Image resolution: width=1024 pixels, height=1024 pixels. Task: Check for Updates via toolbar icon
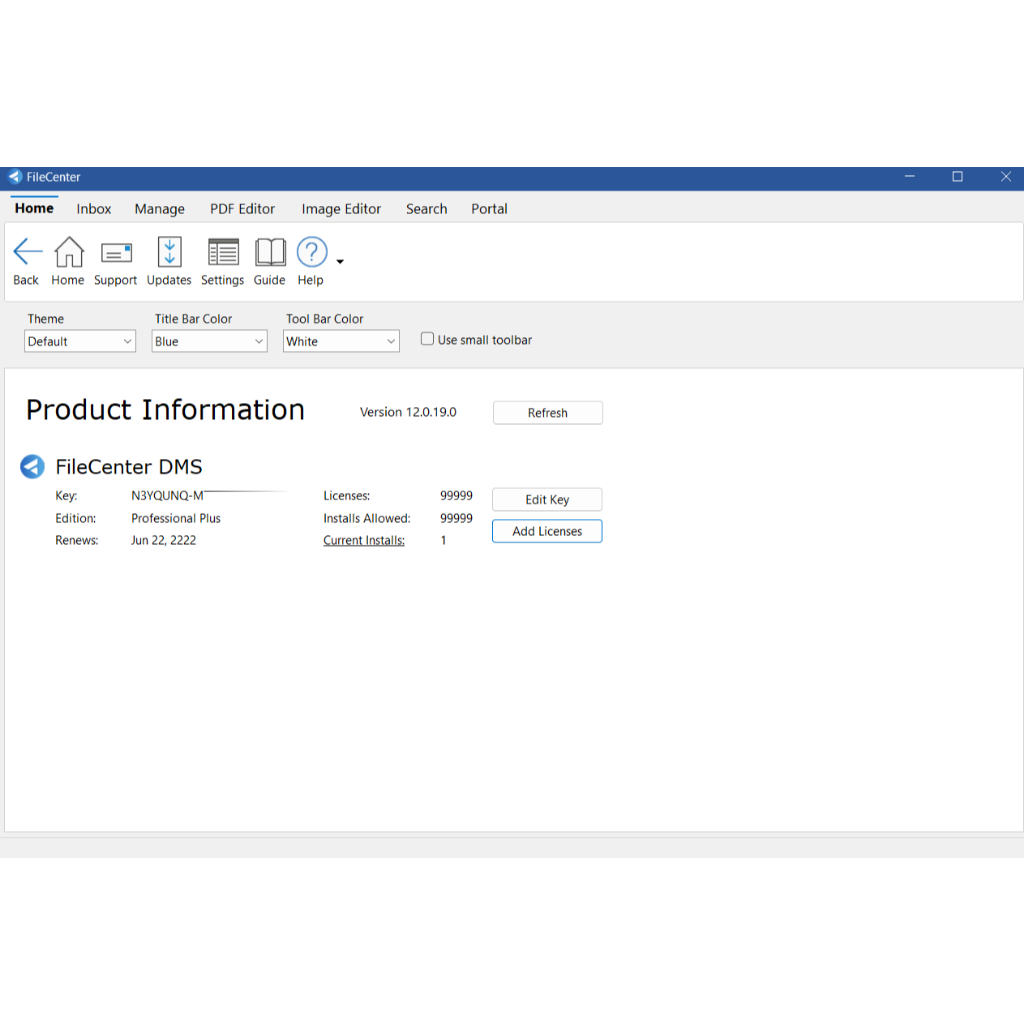169,253
